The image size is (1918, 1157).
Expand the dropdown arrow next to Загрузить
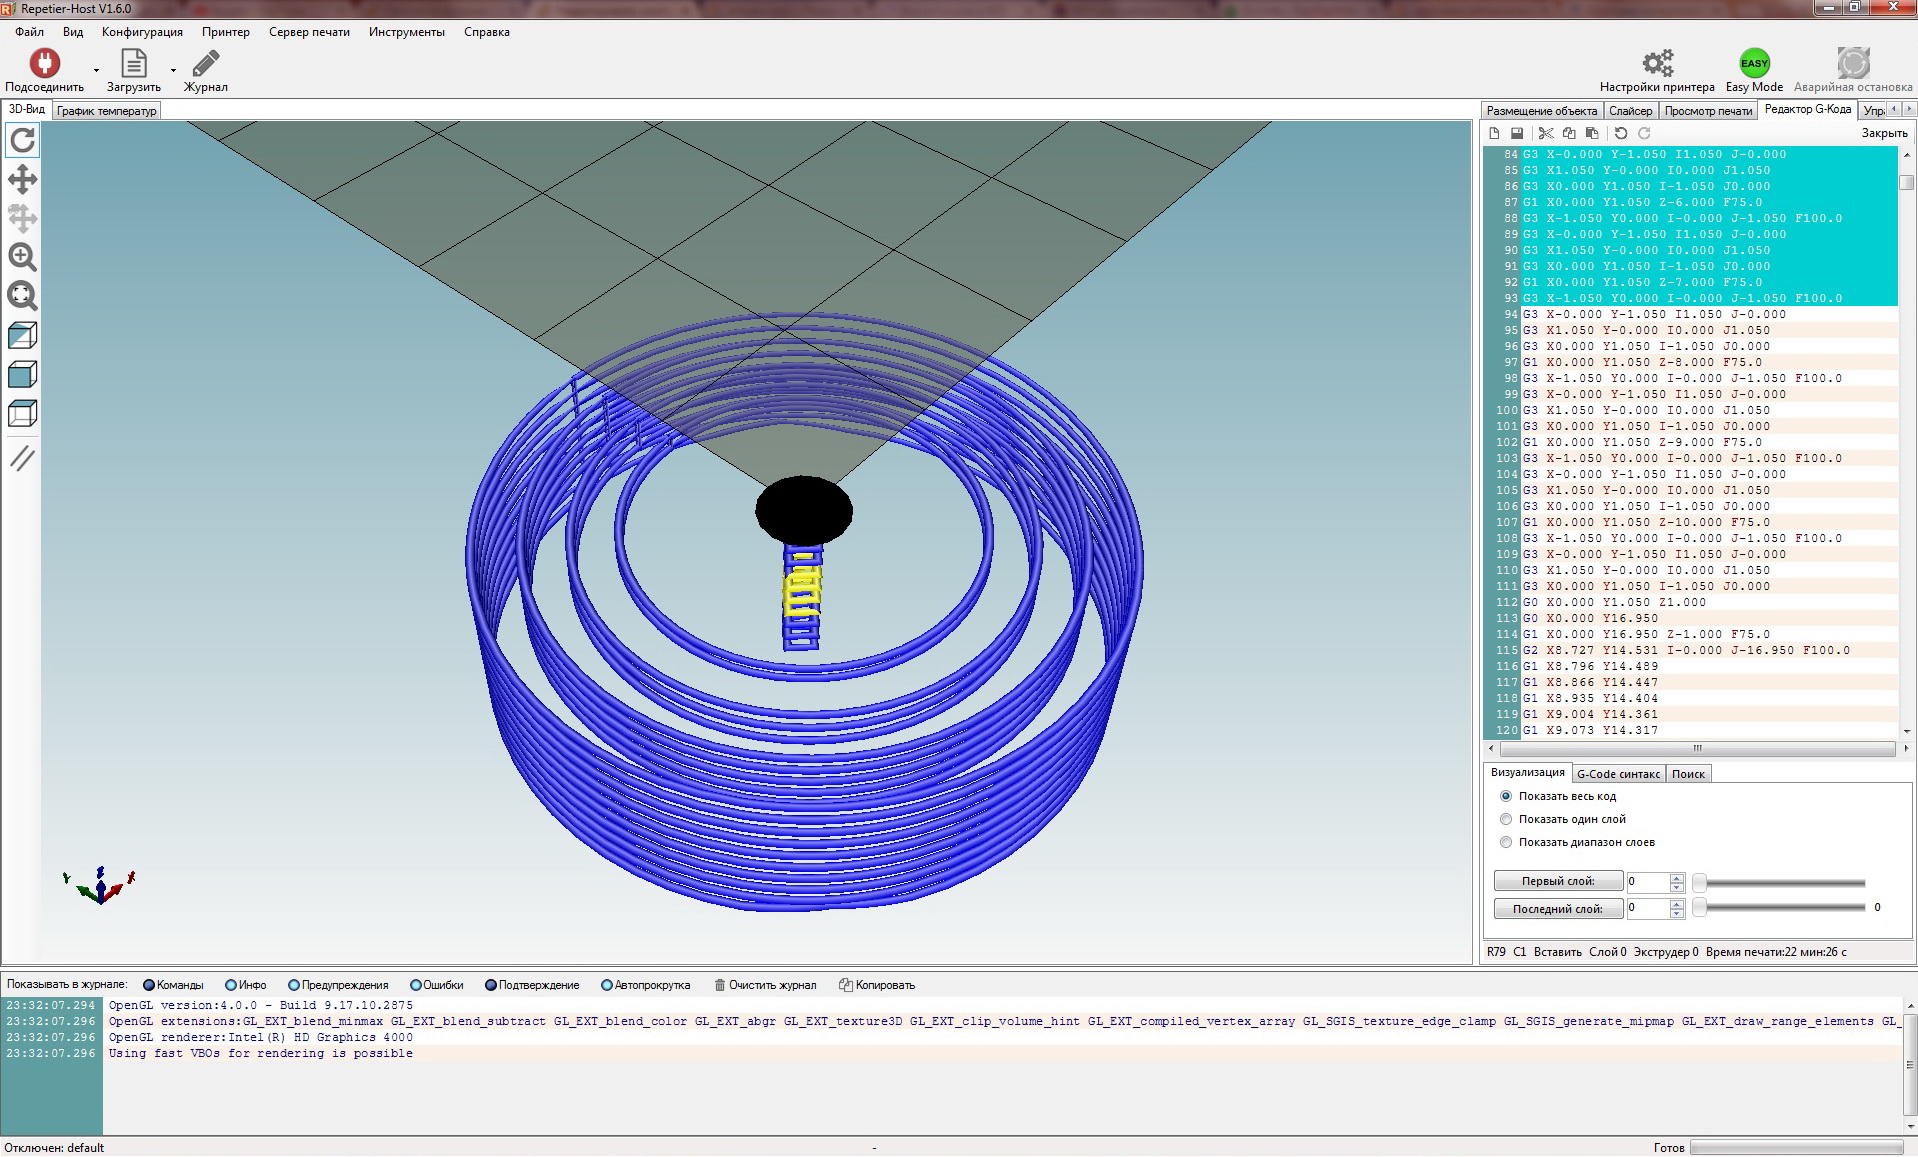point(173,70)
